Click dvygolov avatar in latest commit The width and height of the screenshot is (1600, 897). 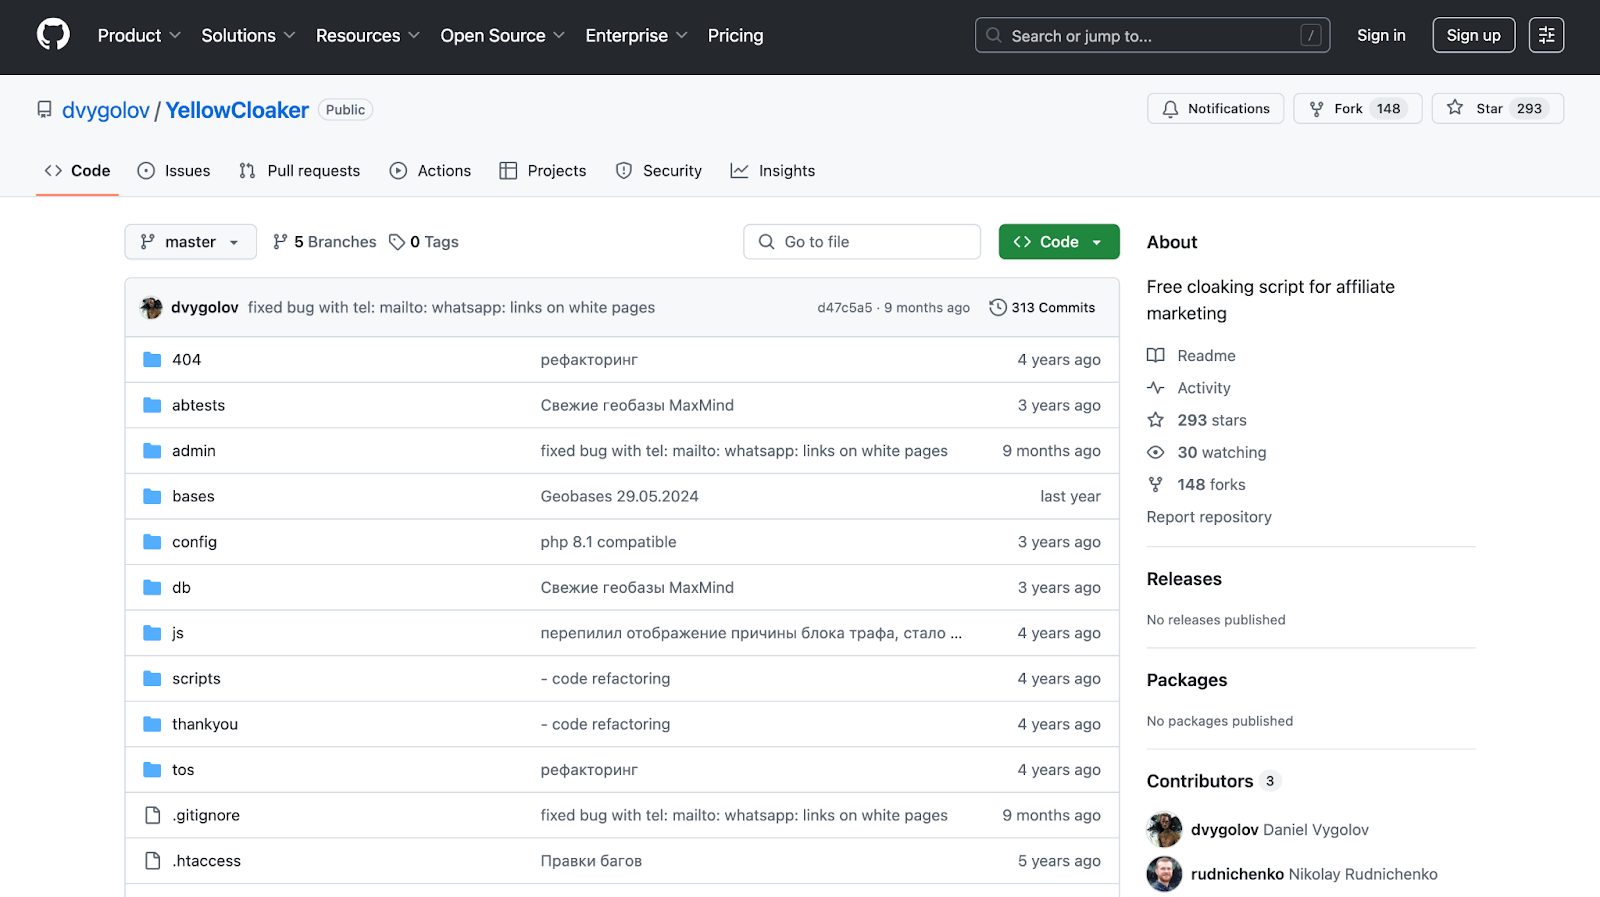point(152,308)
